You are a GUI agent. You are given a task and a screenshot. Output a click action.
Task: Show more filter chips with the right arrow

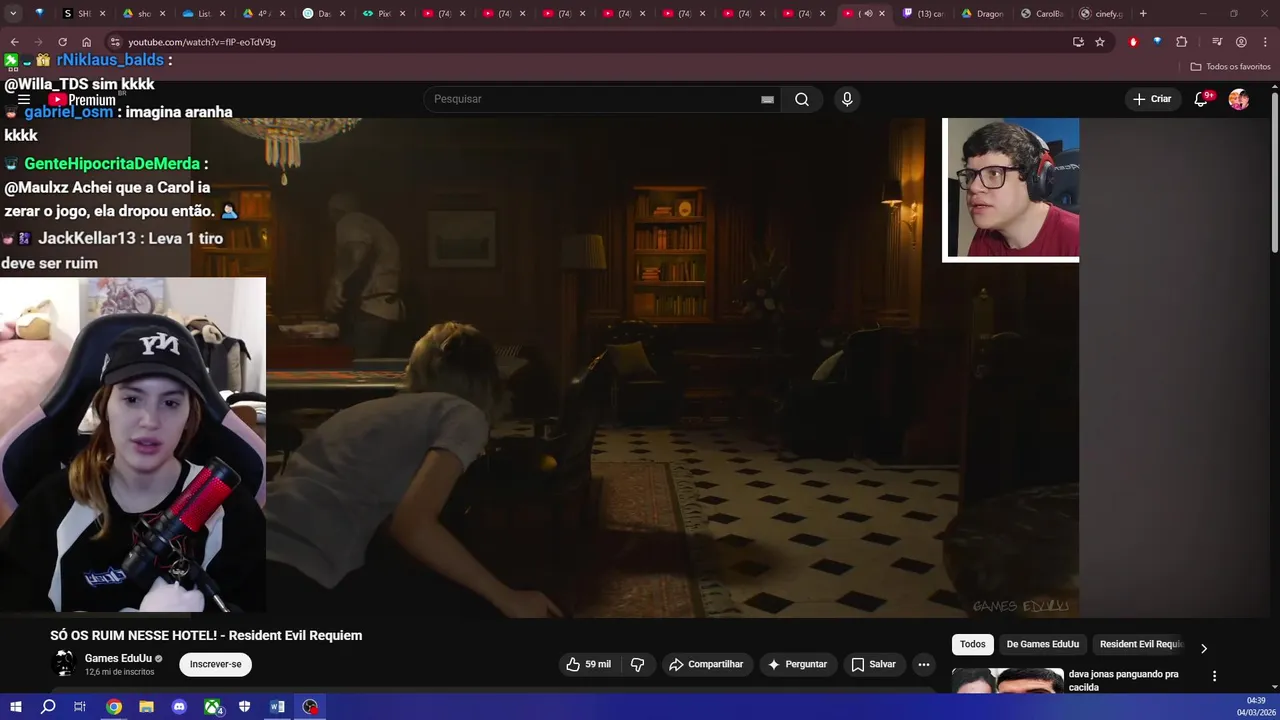(1203, 648)
